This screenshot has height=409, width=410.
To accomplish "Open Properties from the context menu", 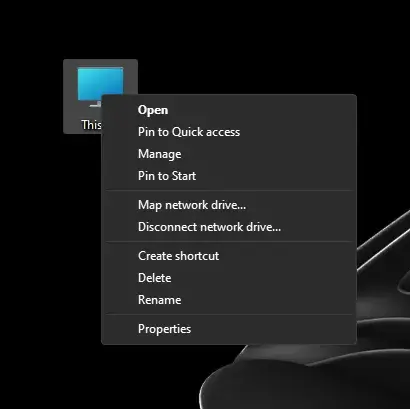I will click(229, 329).
